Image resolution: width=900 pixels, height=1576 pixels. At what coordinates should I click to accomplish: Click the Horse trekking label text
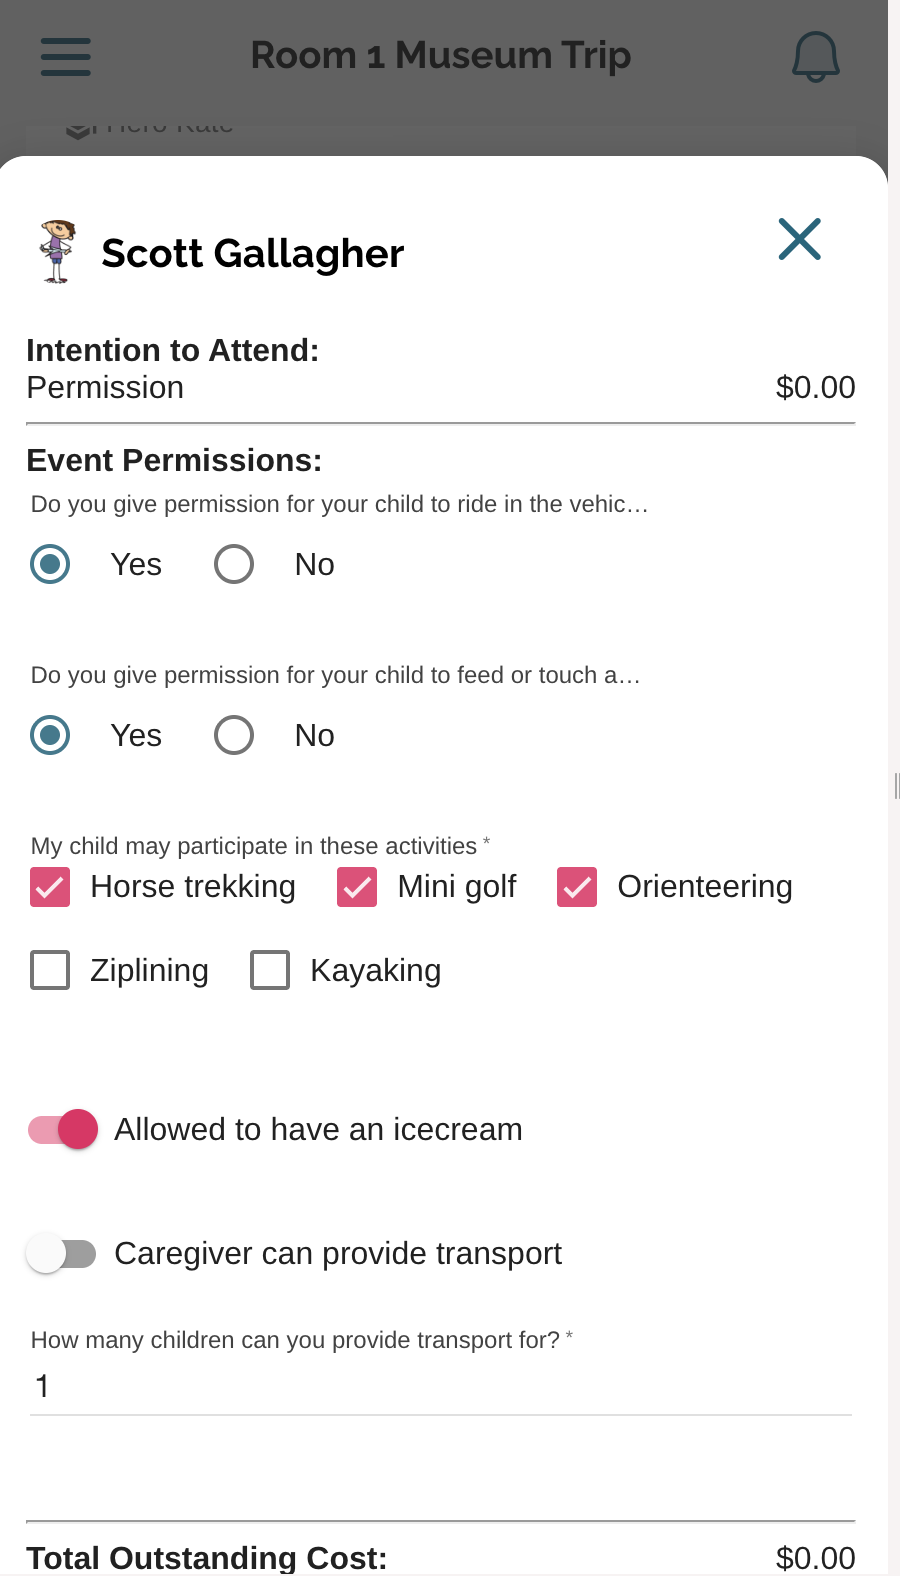point(192,887)
